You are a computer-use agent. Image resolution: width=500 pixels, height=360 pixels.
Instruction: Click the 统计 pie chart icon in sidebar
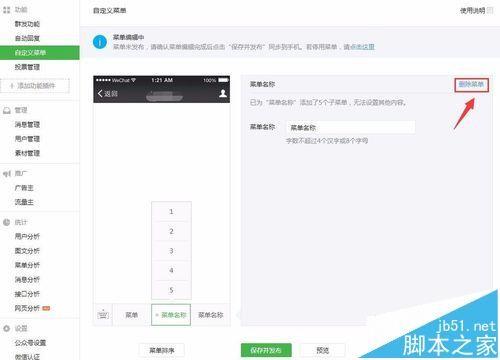click(7, 222)
